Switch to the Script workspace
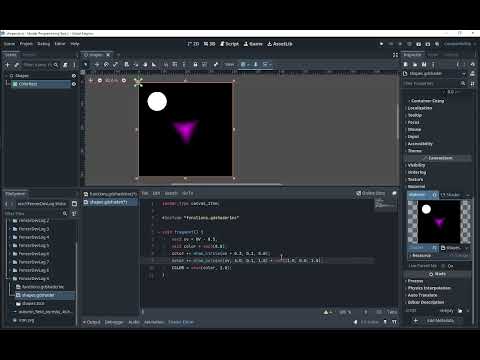The width and height of the screenshot is (480, 360). [x=229, y=44]
